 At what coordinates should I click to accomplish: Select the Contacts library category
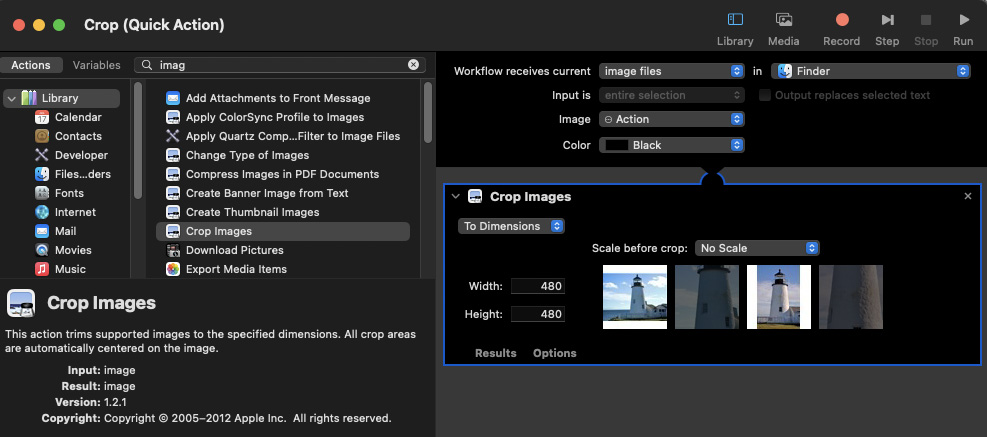(x=77, y=136)
